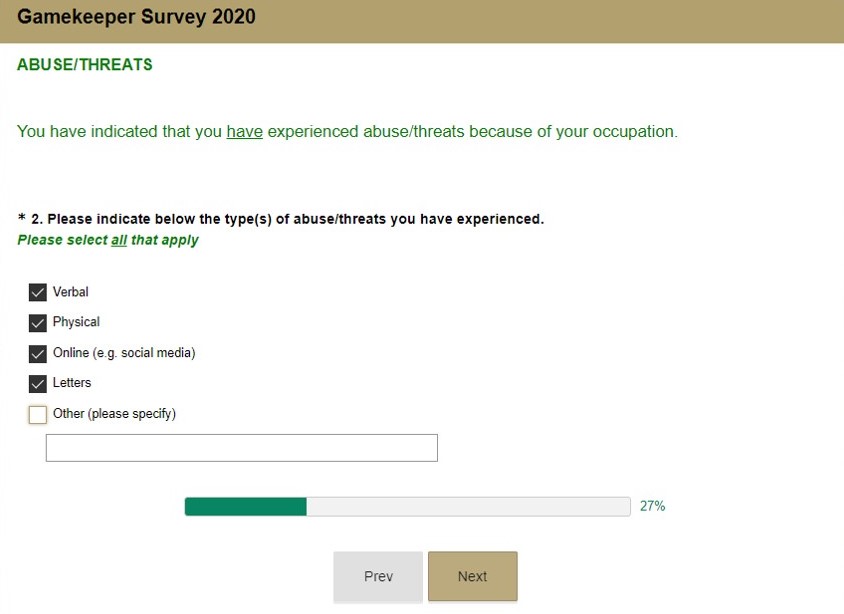Uncheck the Verbal checkbox
Viewport: 844px width, 614px height.
[38, 292]
